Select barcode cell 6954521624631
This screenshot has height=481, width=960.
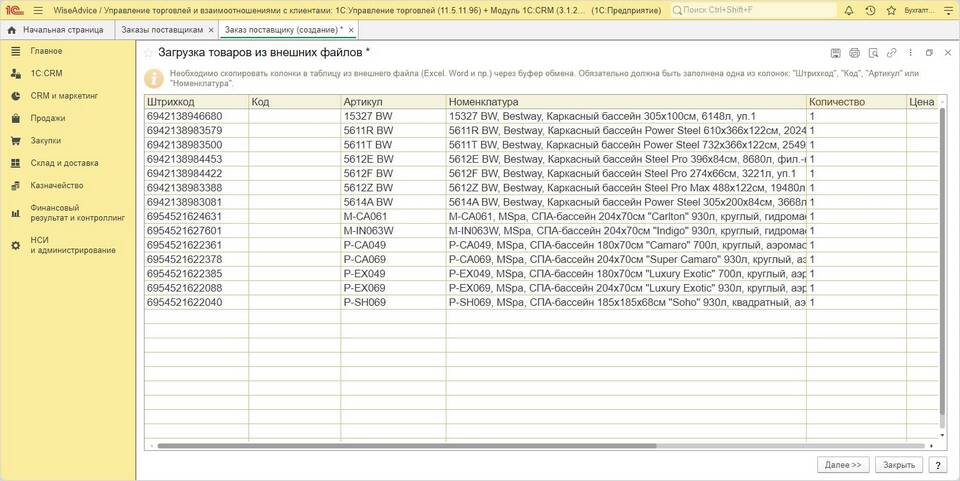pos(197,217)
